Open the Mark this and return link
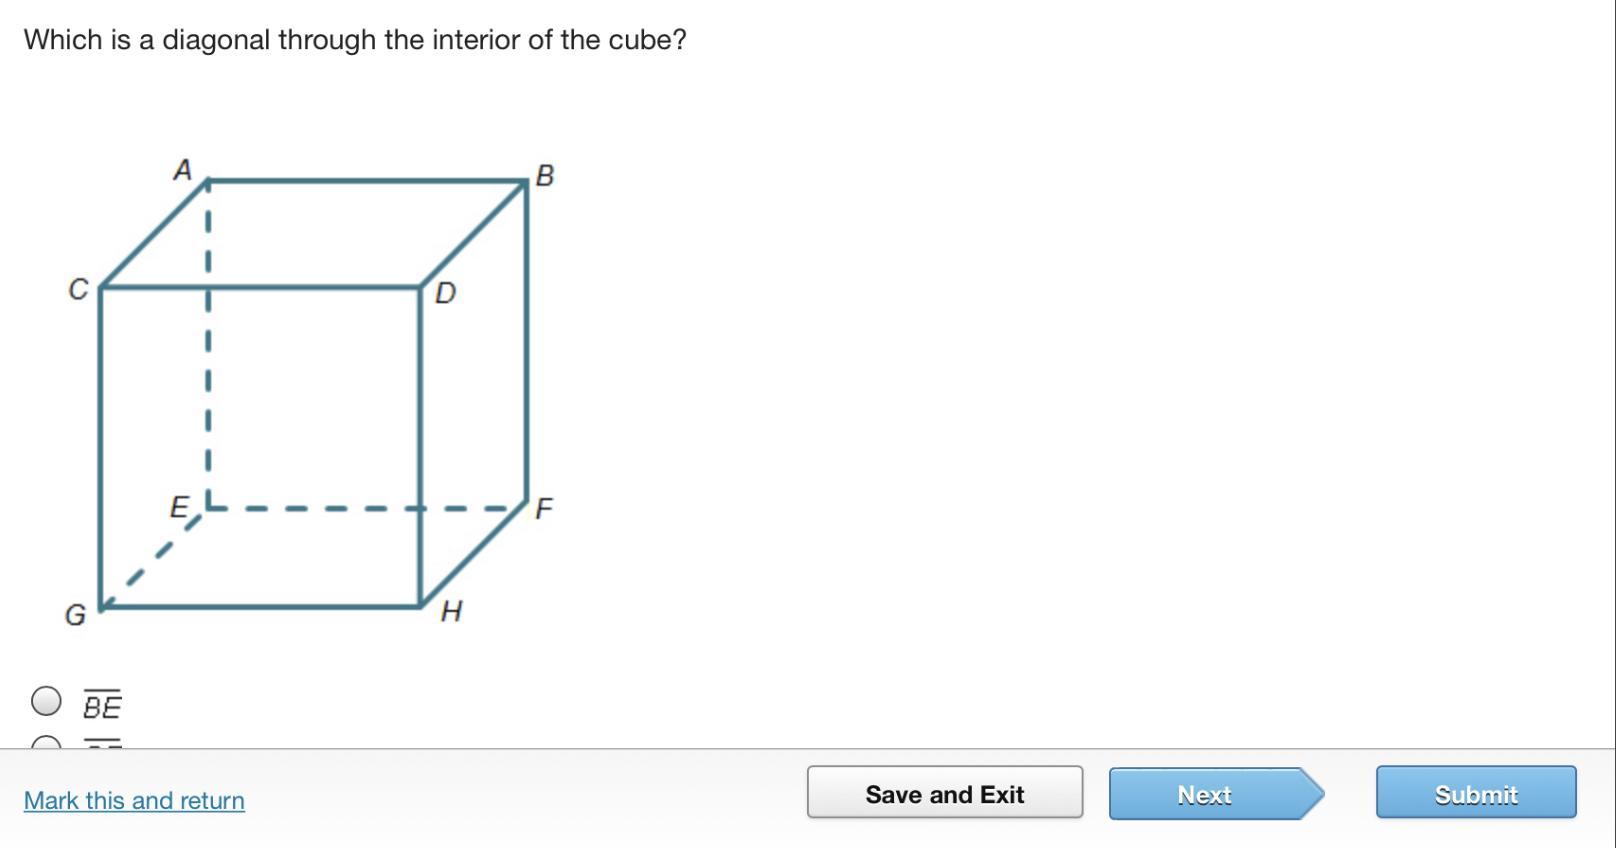 [x=134, y=800]
